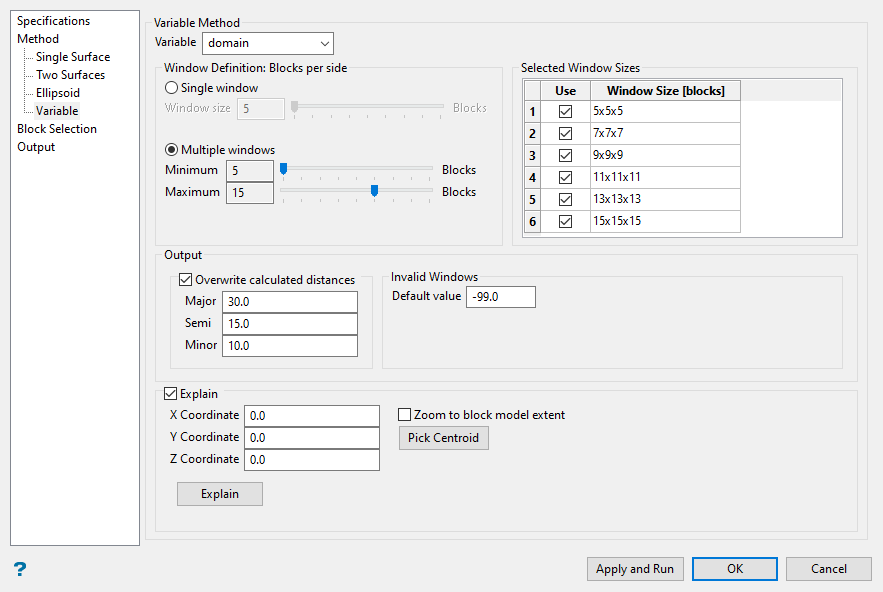Open the Specifications section
Viewport: 883px width, 592px height.
(53, 21)
